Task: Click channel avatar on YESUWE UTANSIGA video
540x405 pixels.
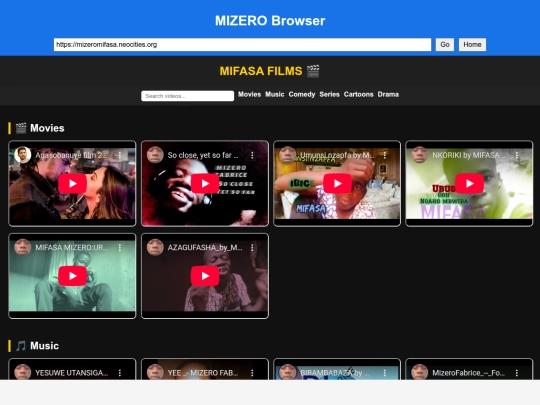Action: point(23,372)
